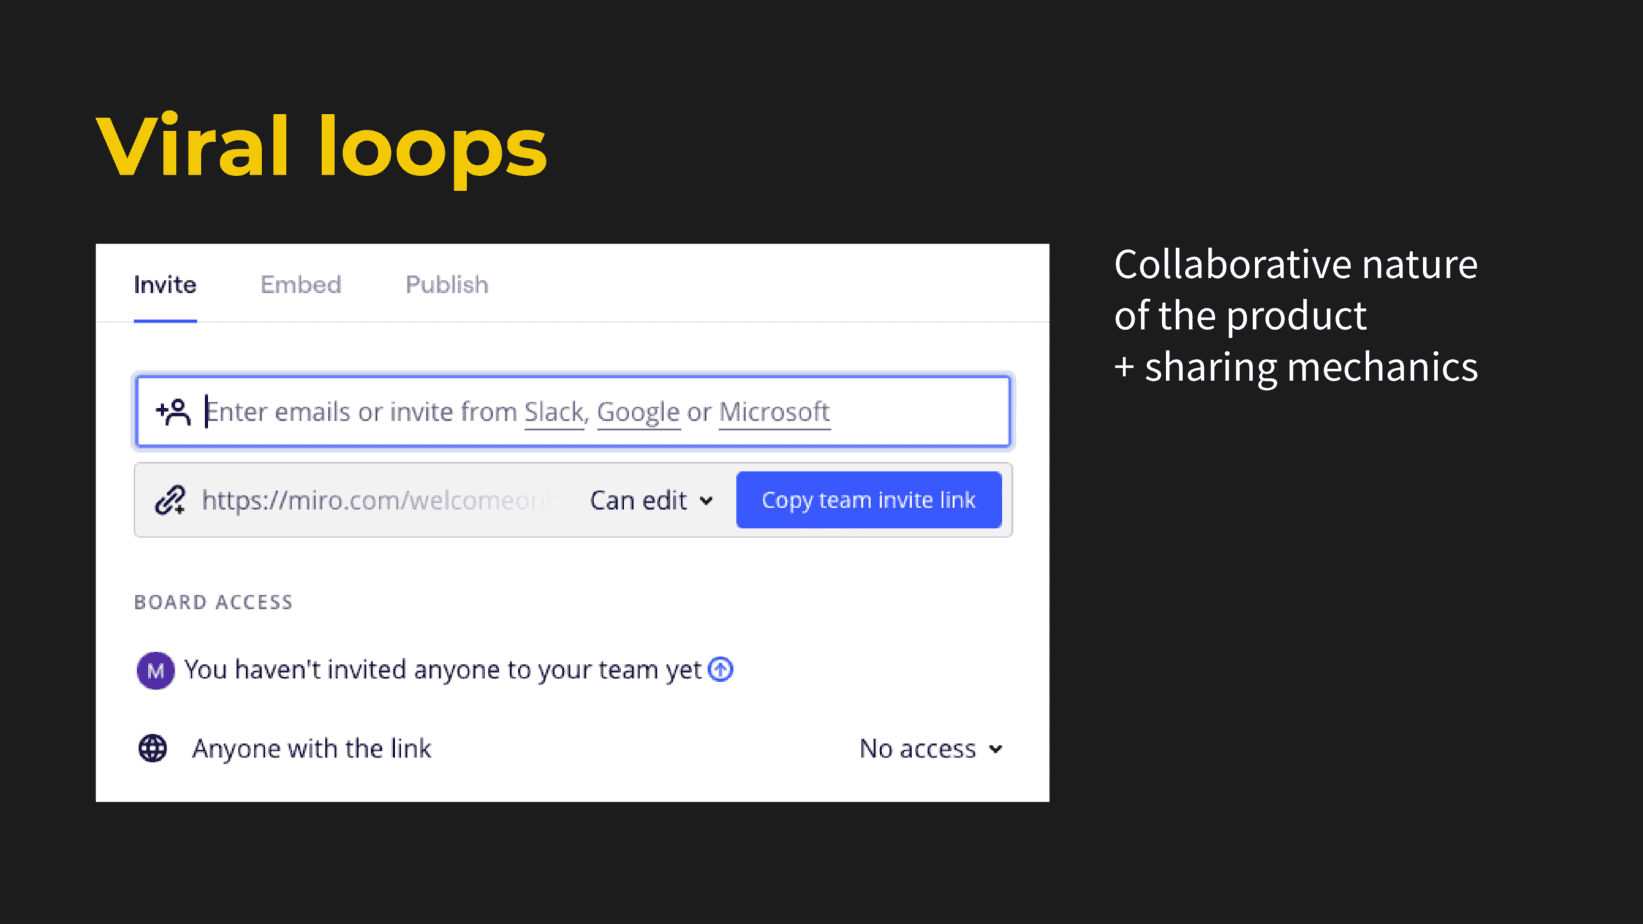Click the Microsoft link in the invite field
Viewport: 1643px width, 924px height.
pyautogui.click(x=774, y=411)
